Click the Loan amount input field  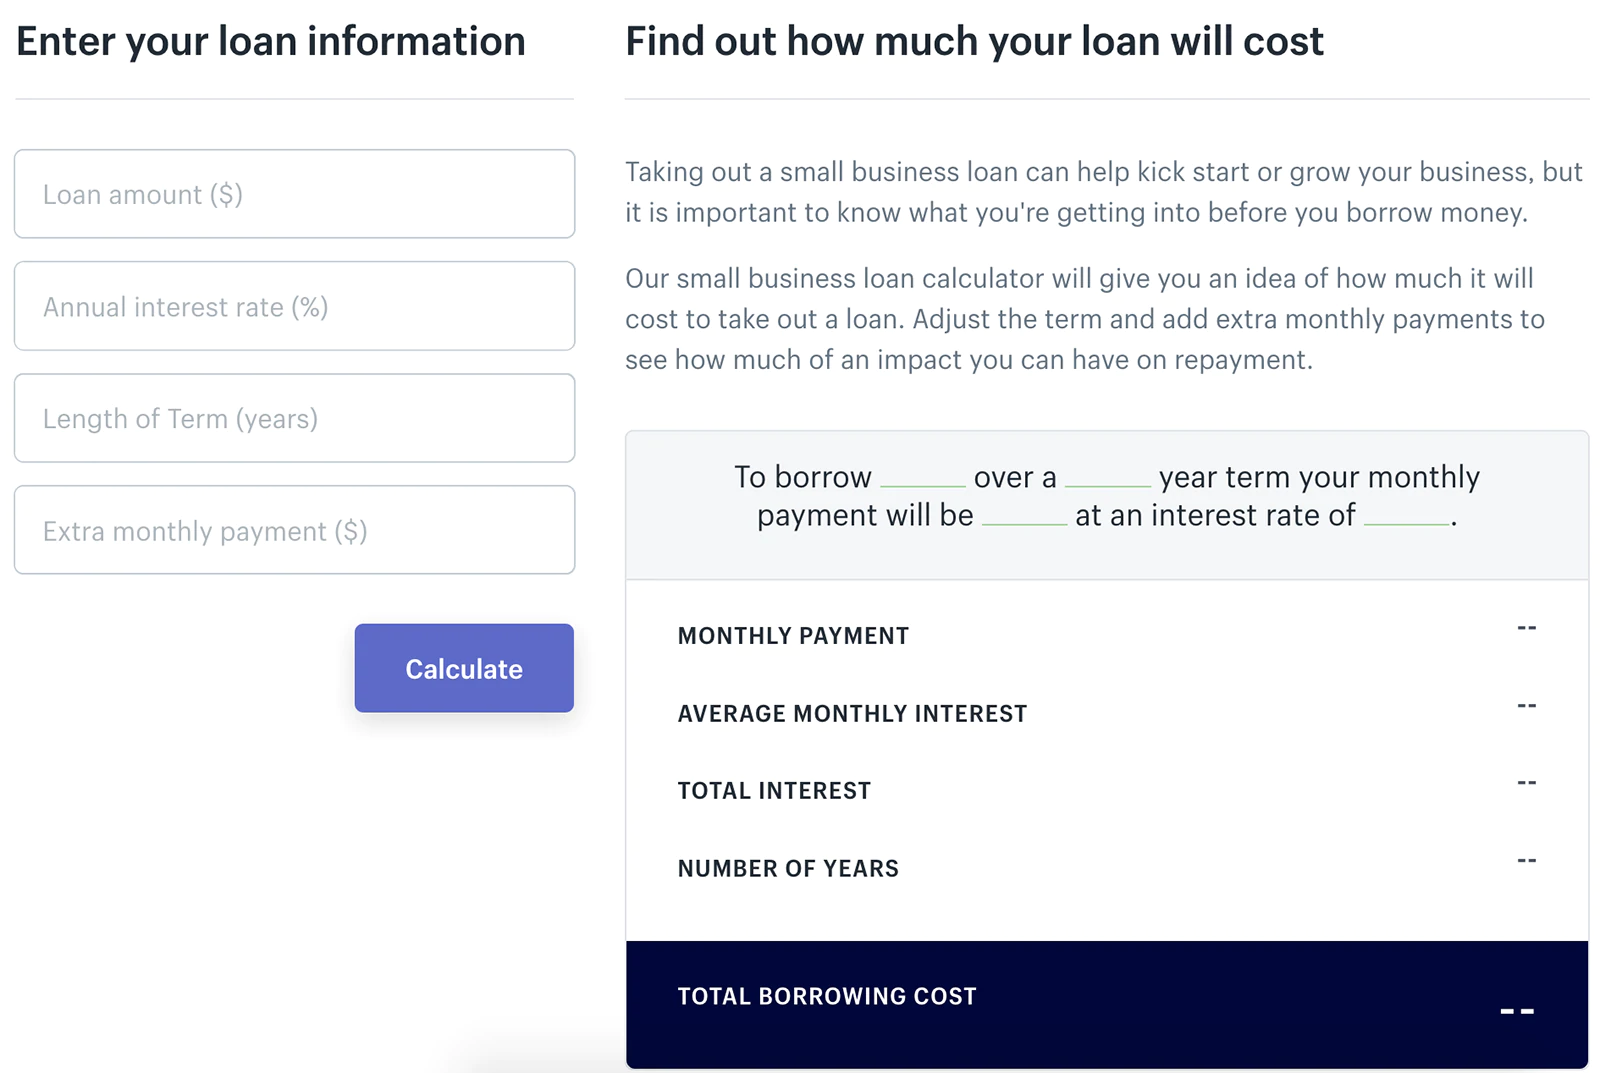(294, 194)
